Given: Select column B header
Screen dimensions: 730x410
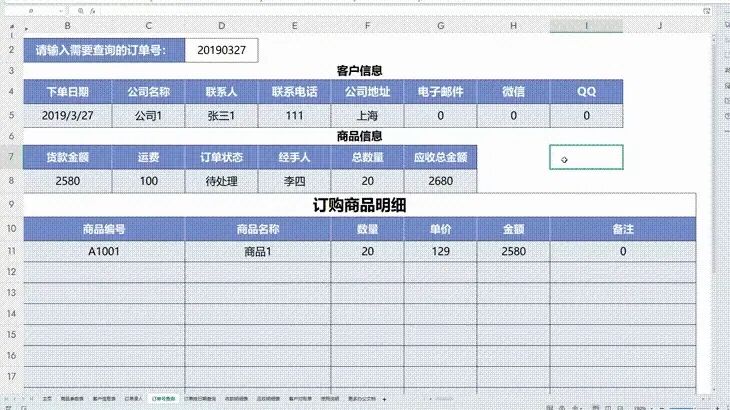Looking at the screenshot, I should tap(67, 25).
